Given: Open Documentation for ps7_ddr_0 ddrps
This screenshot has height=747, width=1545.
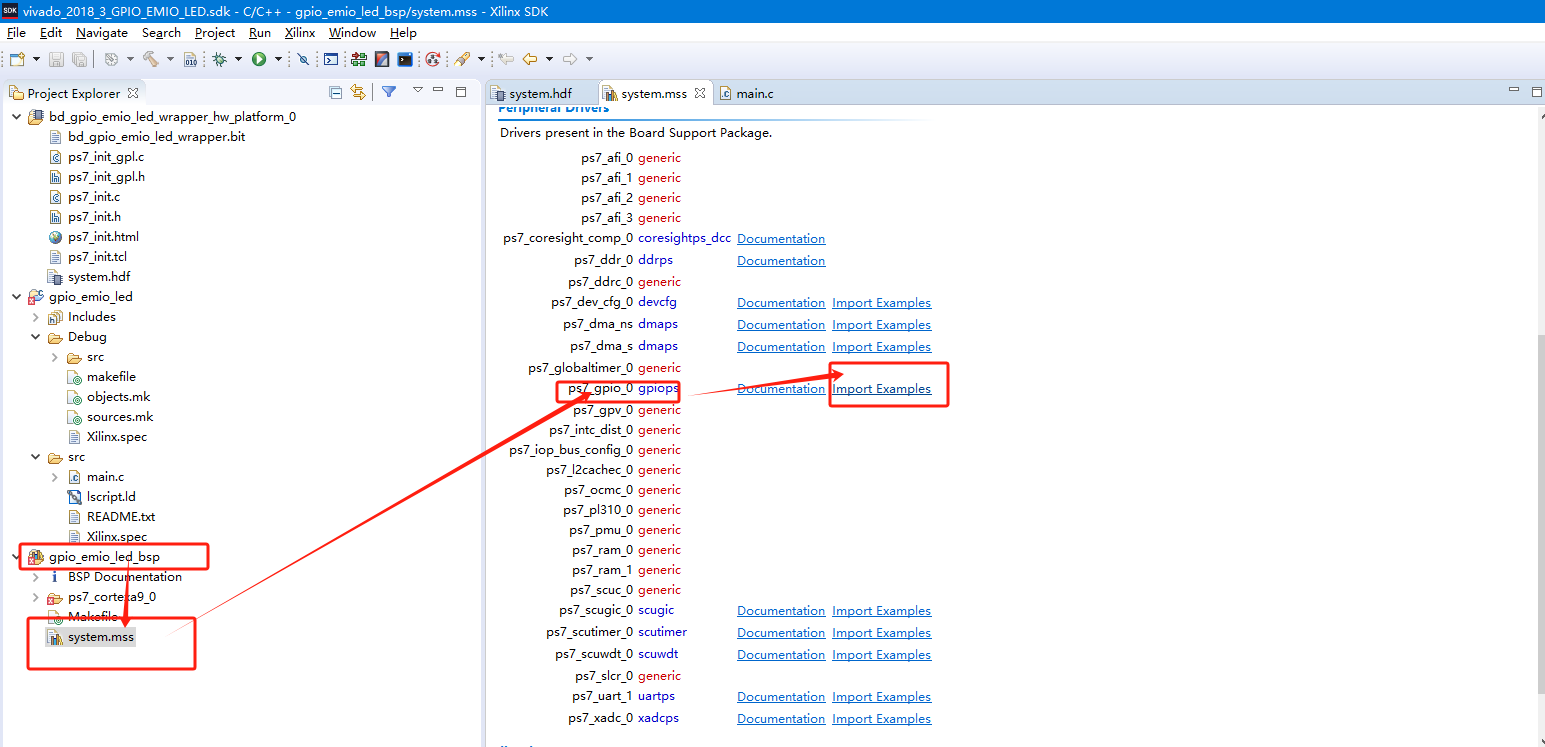Looking at the screenshot, I should coord(781,261).
